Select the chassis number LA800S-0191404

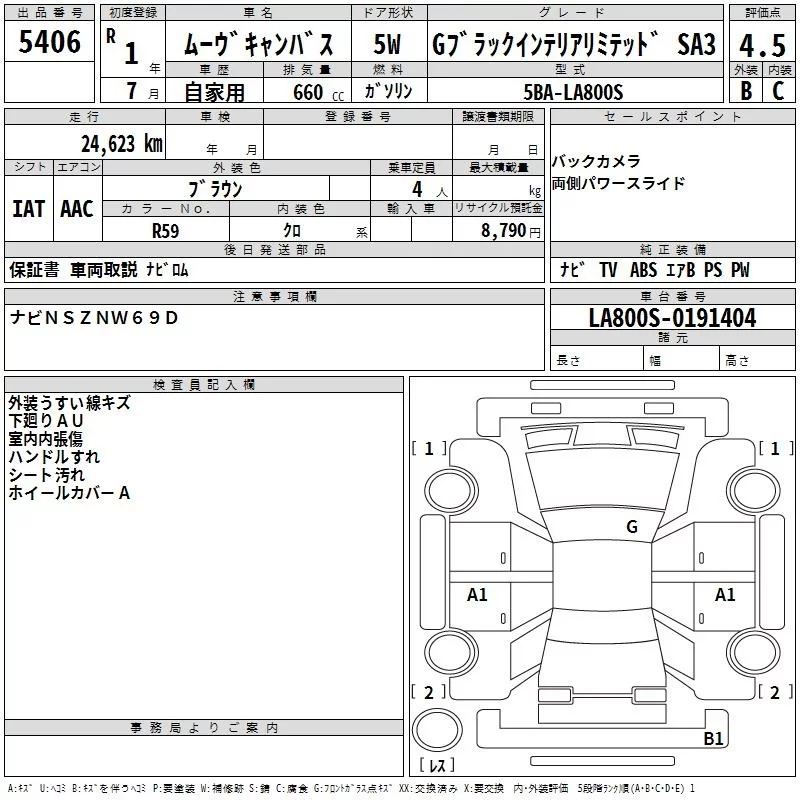pyautogui.click(x=672, y=318)
